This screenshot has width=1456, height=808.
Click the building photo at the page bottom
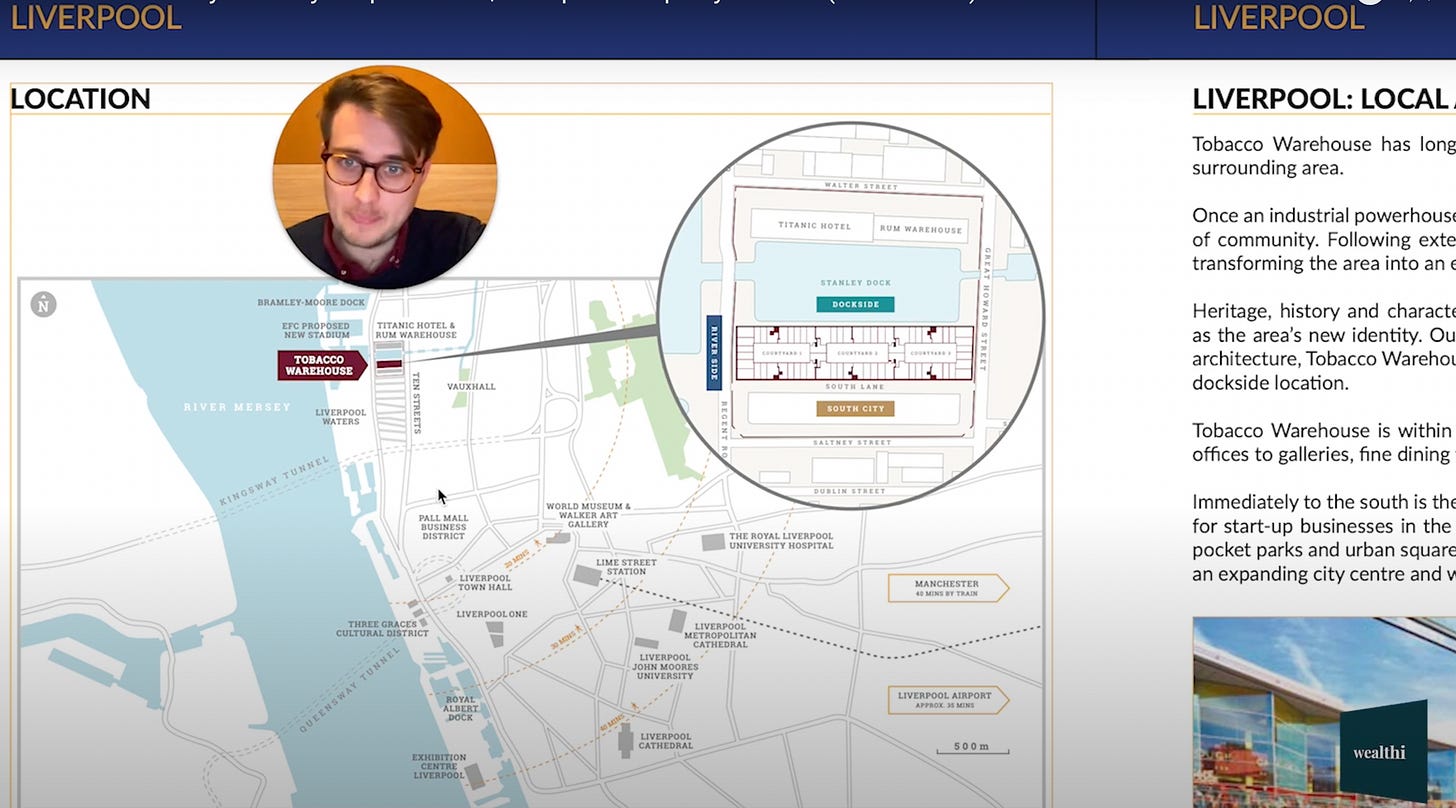coord(1323,712)
